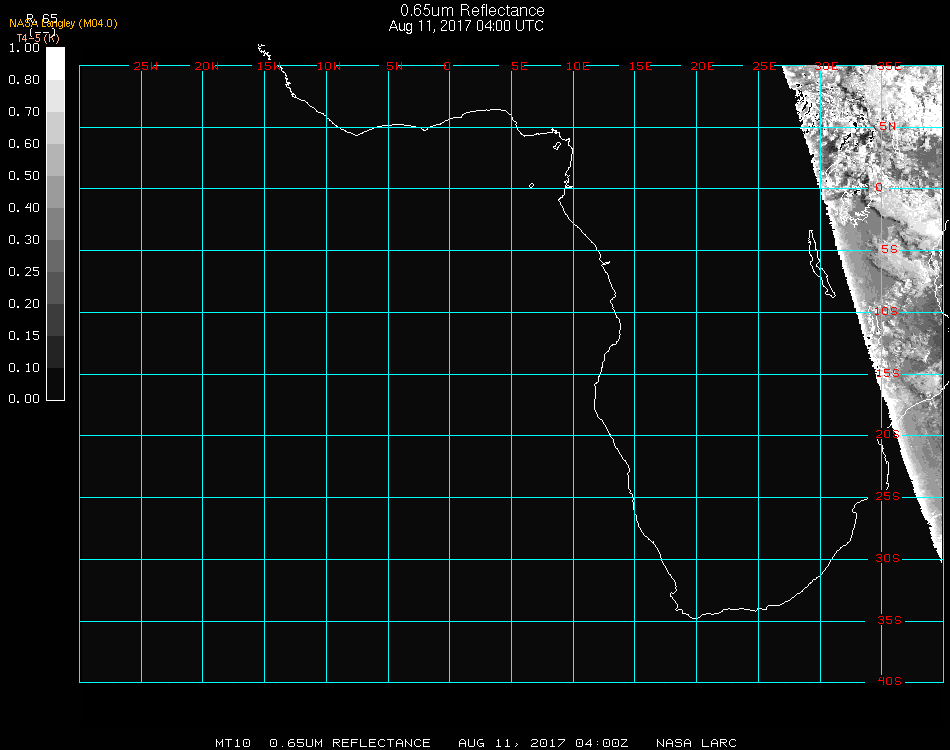950x750 pixels.
Task: Click the 0 longitude label between 5W and 5E
Action: (x=447, y=66)
